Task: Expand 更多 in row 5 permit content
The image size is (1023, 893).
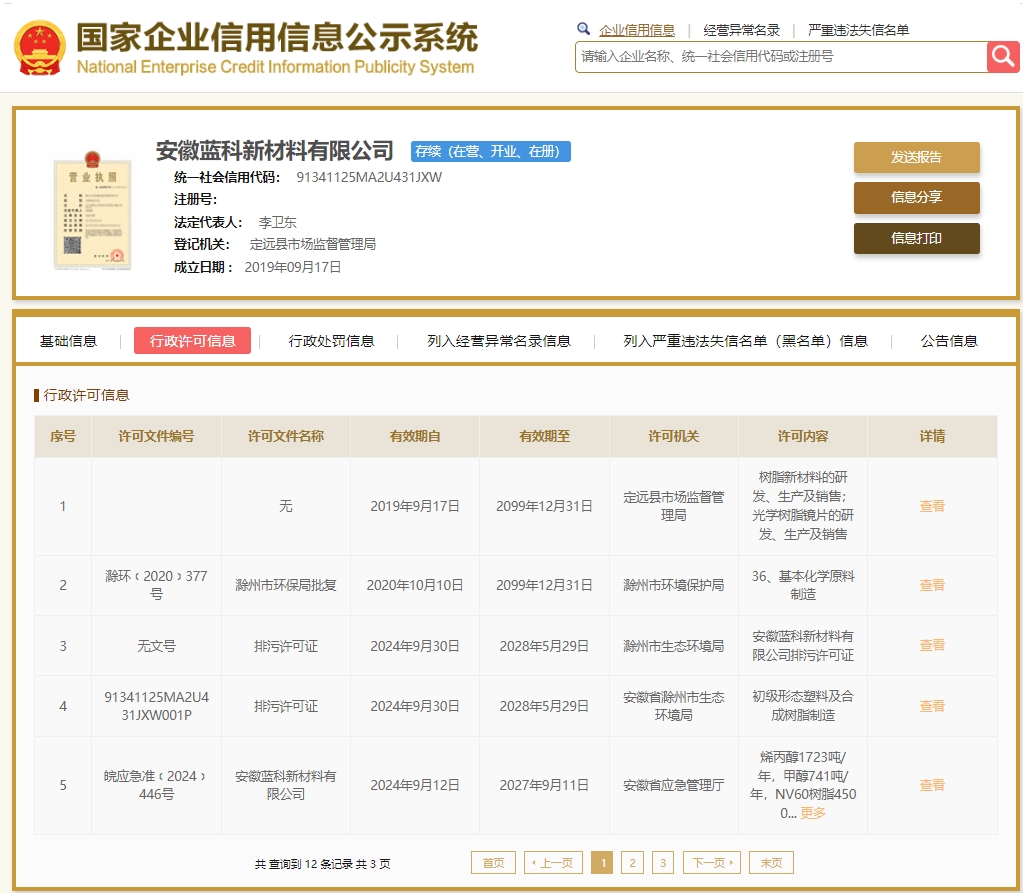Action: point(813,813)
